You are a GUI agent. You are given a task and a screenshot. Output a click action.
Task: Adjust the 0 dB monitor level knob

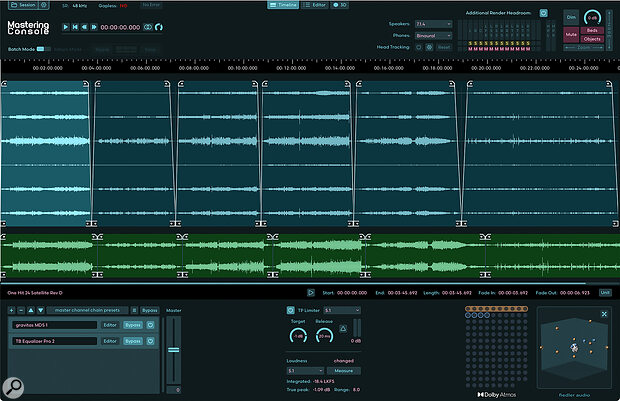pos(592,17)
